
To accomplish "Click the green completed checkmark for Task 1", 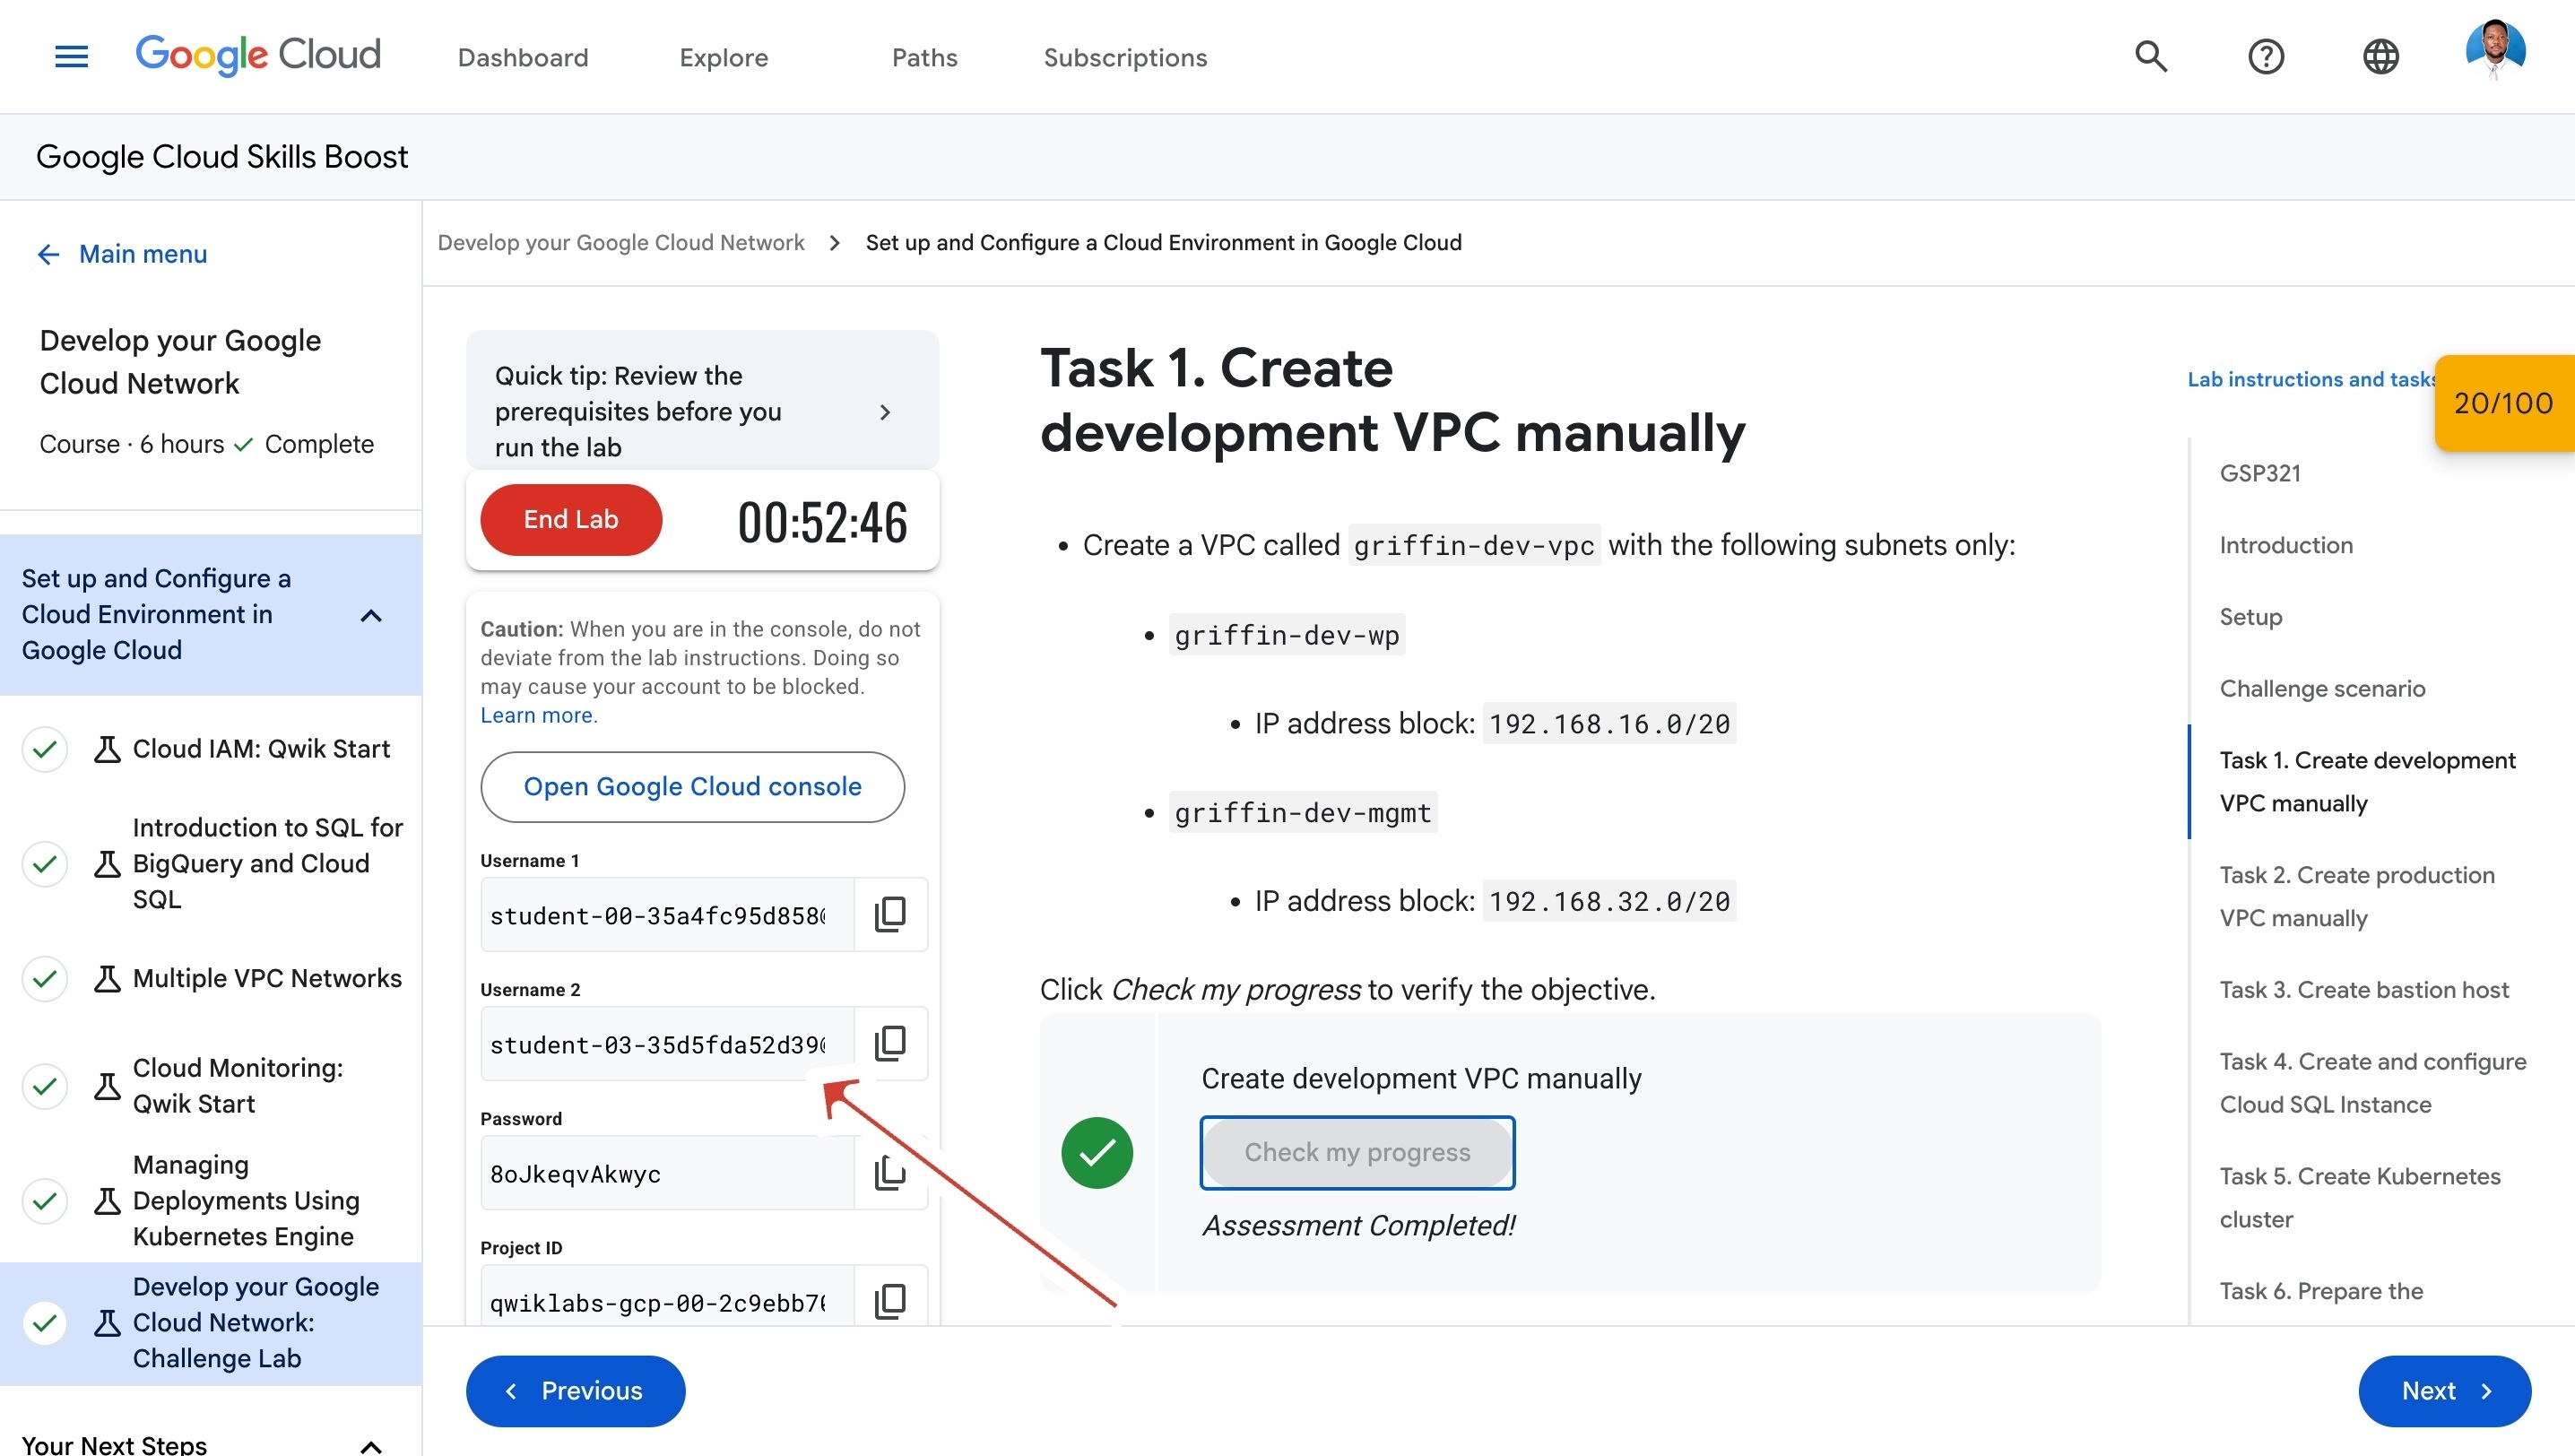I will click(1097, 1152).
